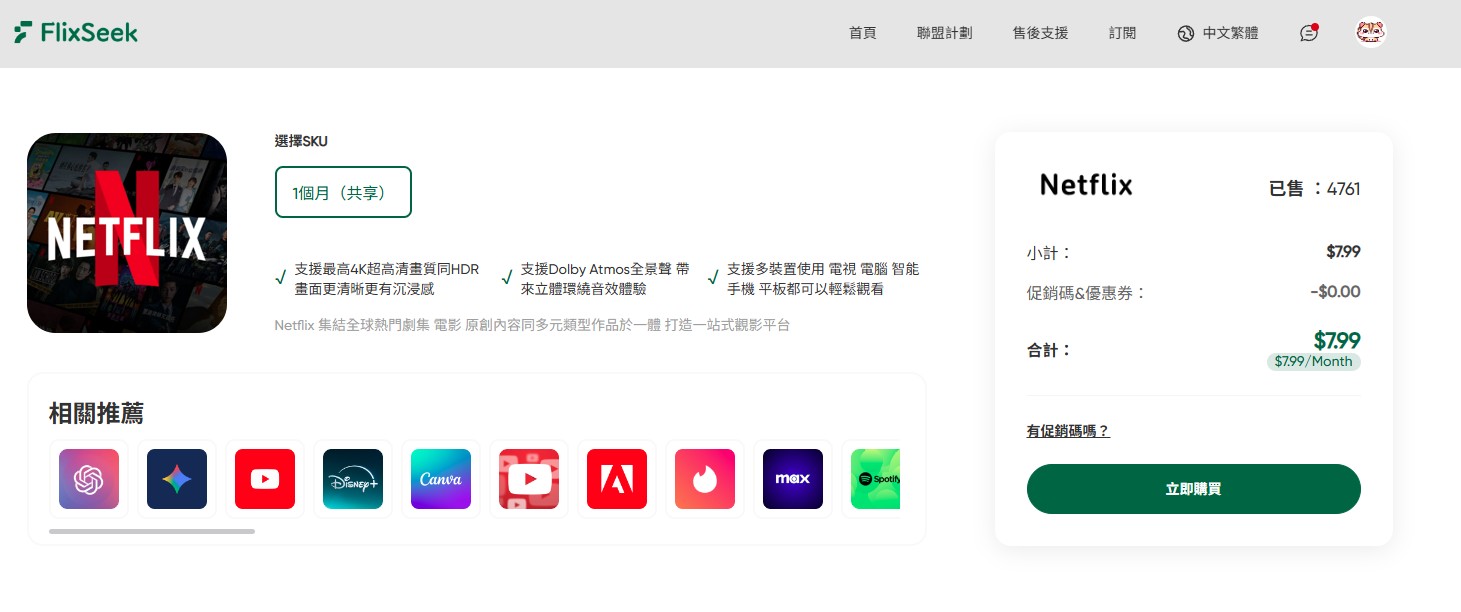Open 聯盟計劃 navigation item
This screenshot has height=612, width=1461.
944,33
